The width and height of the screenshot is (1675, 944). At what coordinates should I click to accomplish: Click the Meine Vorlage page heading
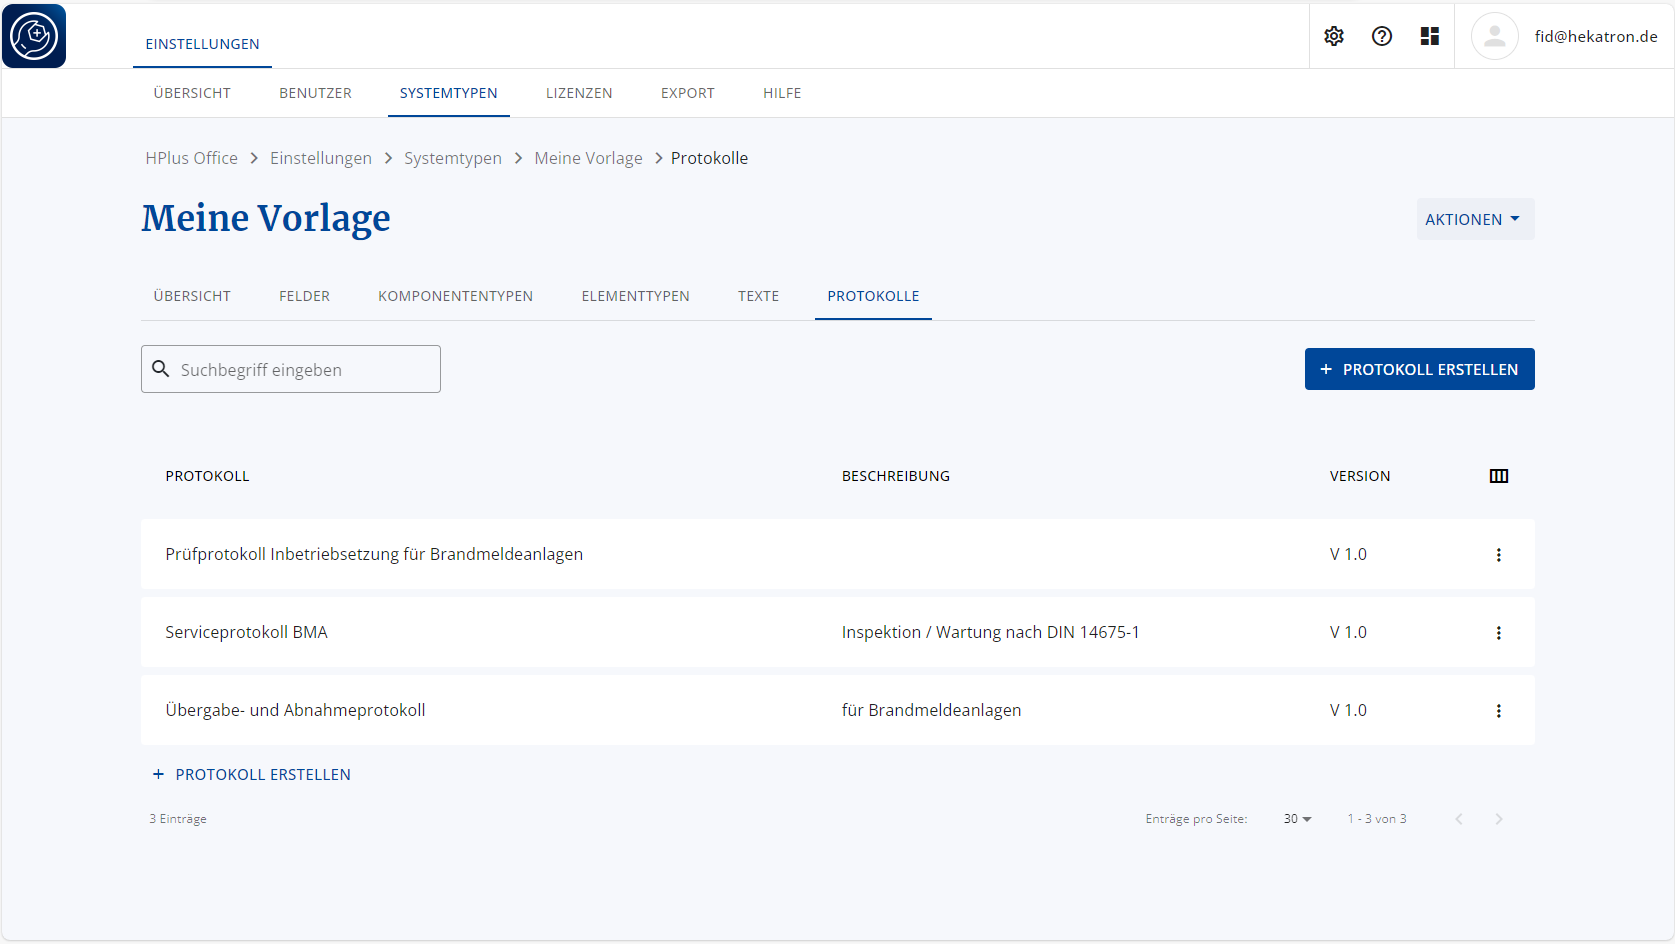266,219
